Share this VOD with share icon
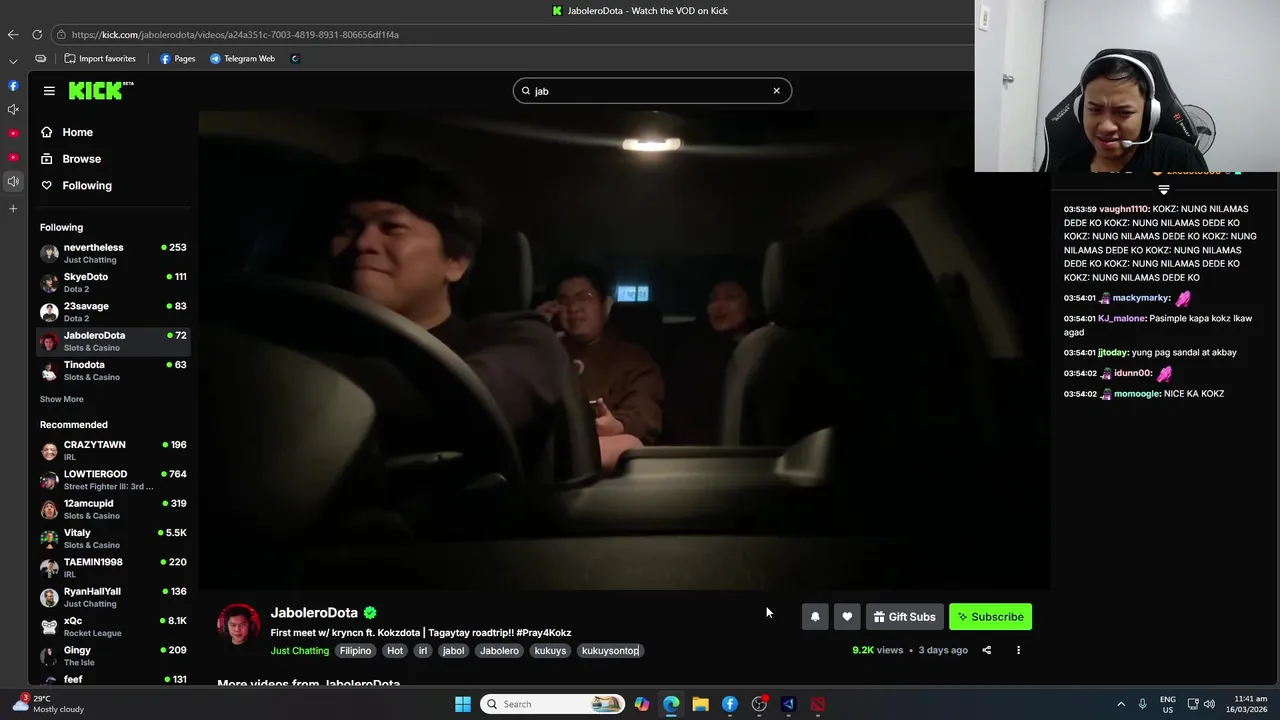The image size is (1280, 720). tap(986, 650)
